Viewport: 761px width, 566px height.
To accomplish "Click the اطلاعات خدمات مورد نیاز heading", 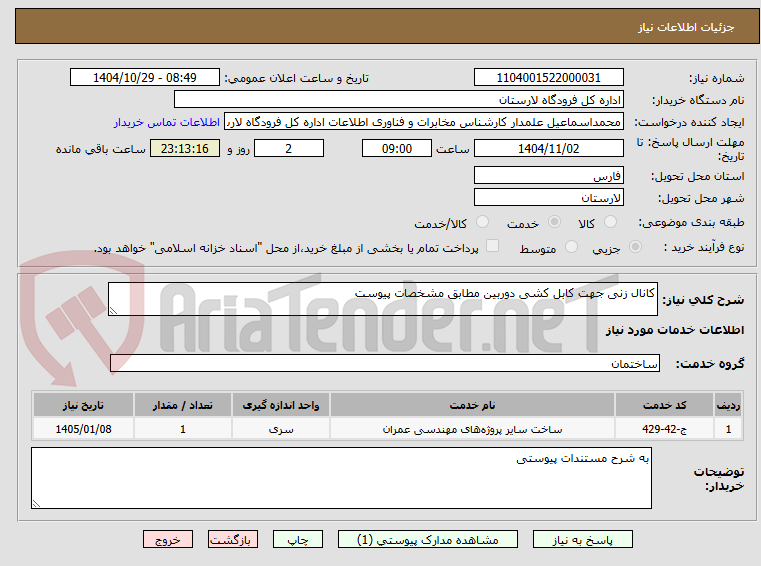I will pyautogui.click(x=675, y=330).
